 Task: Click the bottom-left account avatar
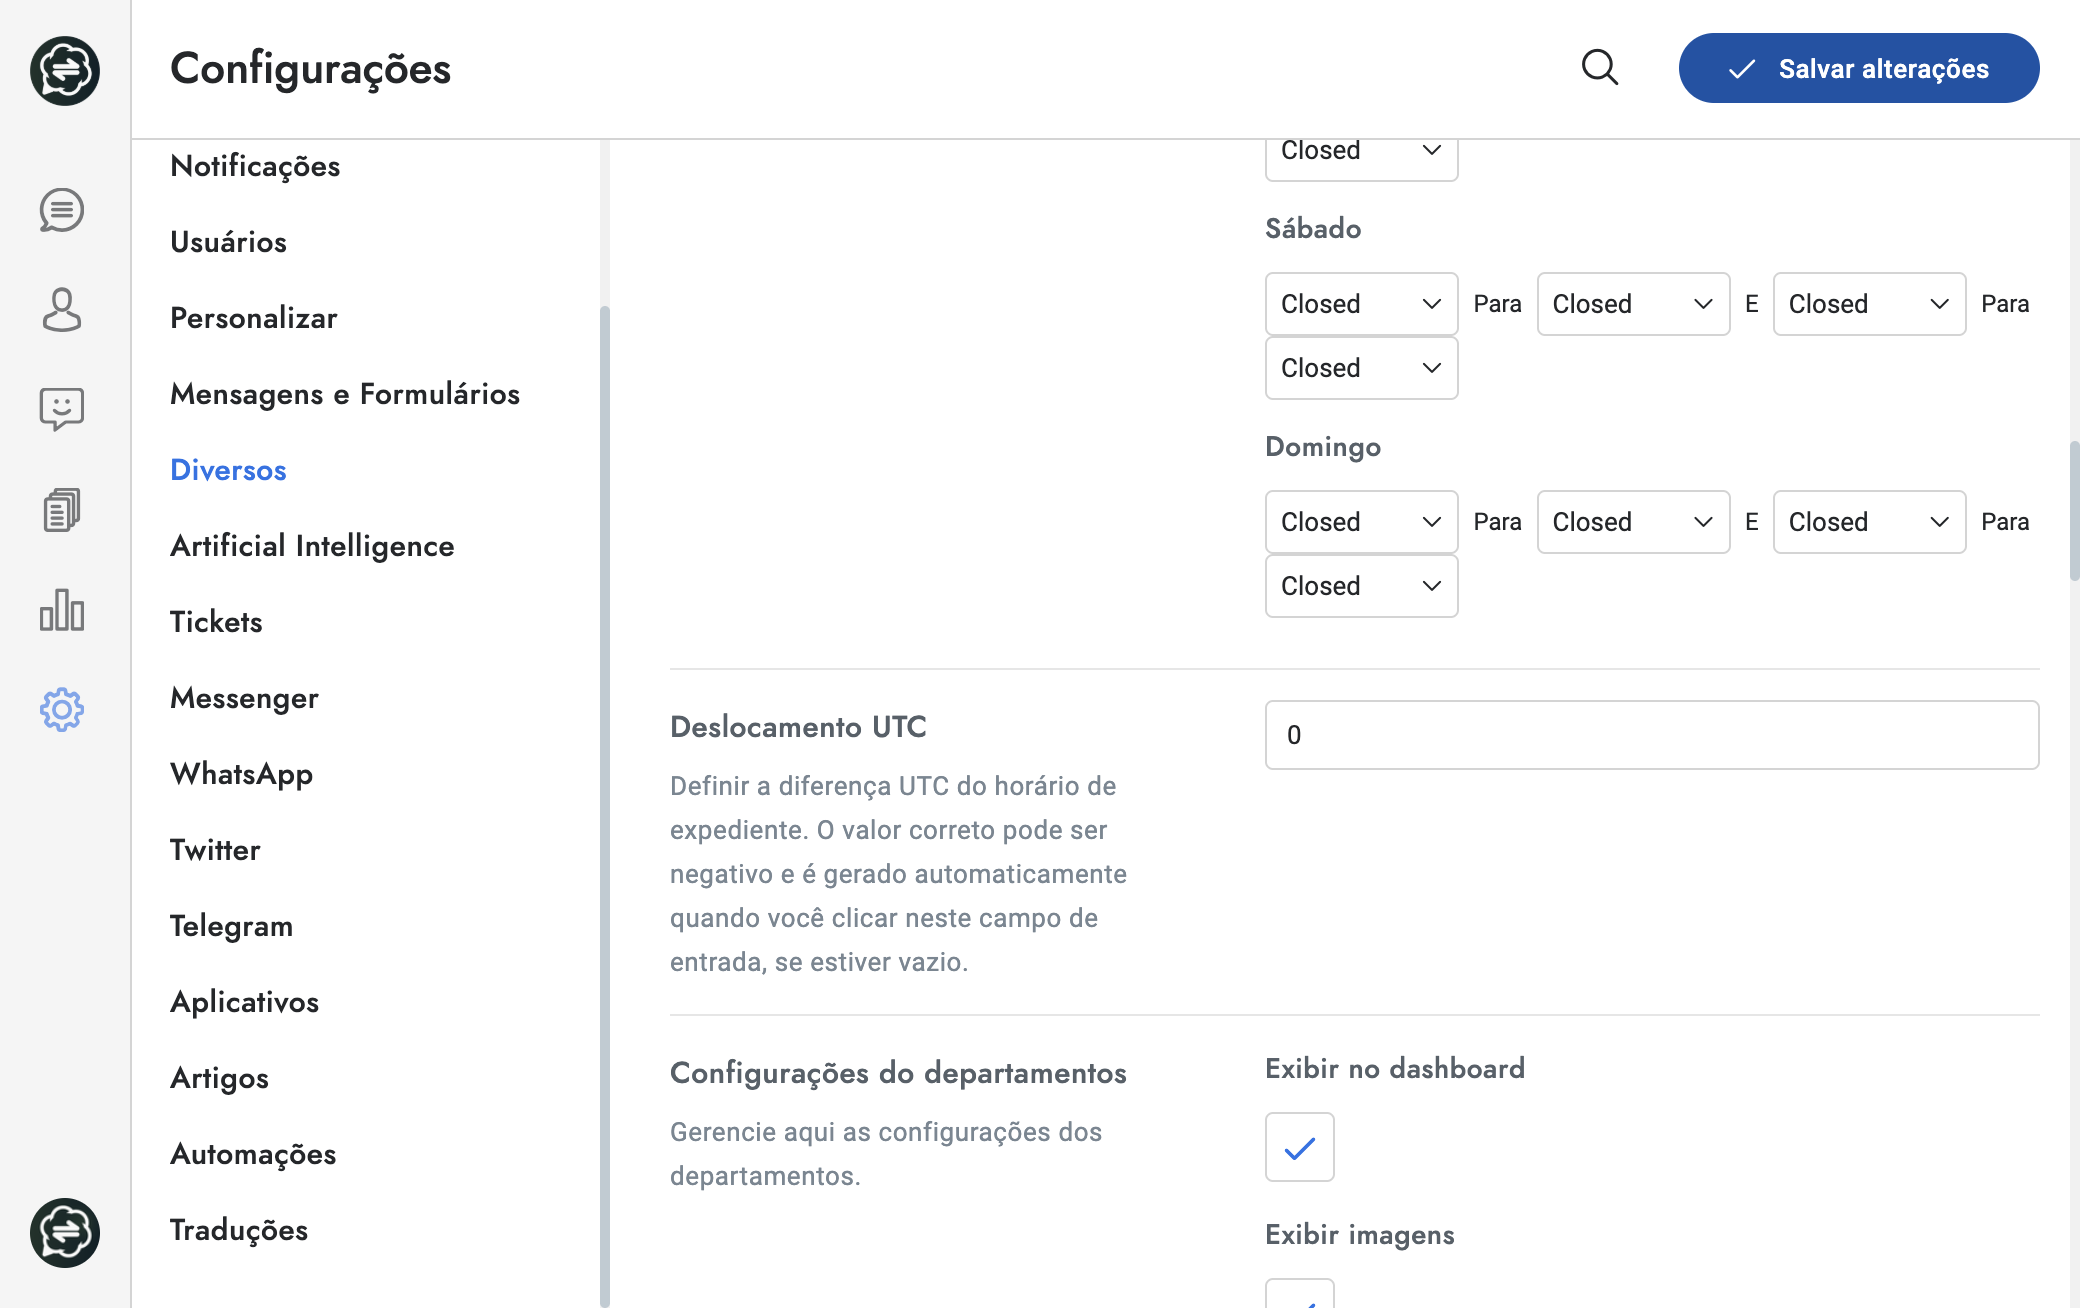[x=65, y=1233]
